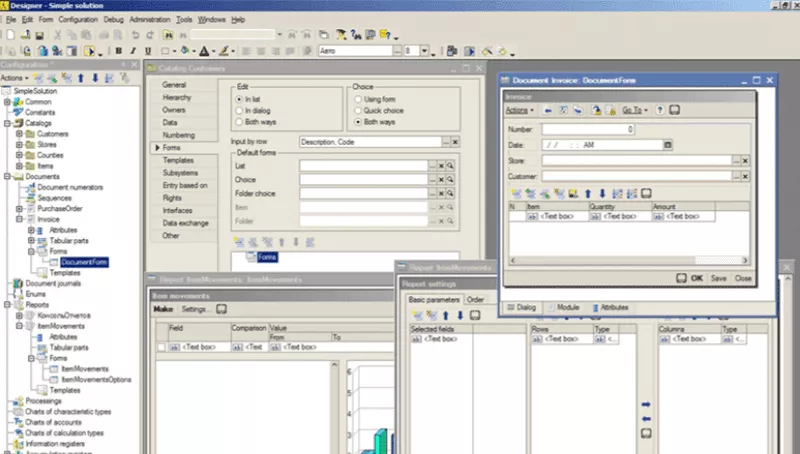This screenshot has width=800, height=454.
Task: Click the Redo arrow icon
Action: click(x=149, y=35)
